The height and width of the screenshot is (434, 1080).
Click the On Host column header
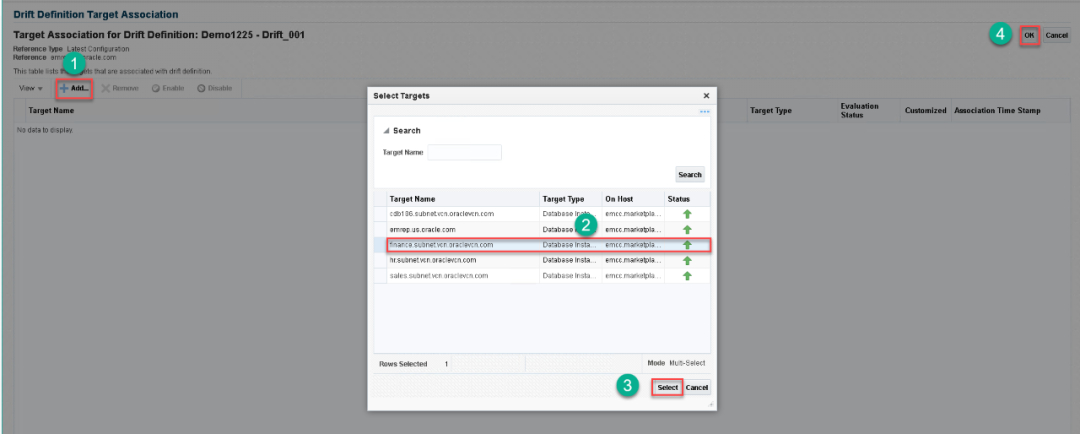tap(619, 199)
